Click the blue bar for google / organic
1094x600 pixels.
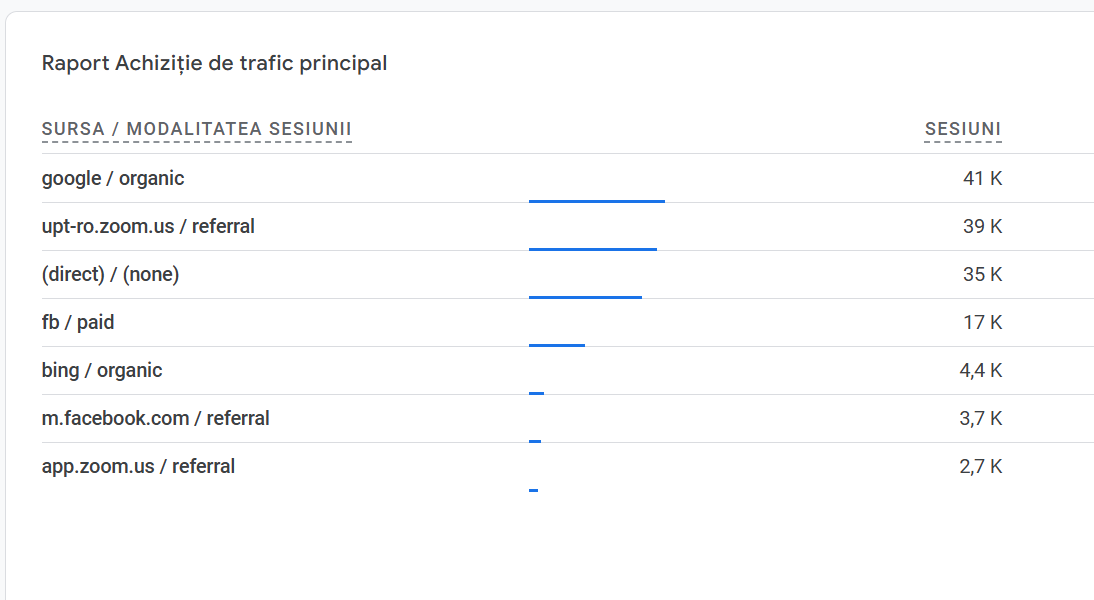point(596,201)
